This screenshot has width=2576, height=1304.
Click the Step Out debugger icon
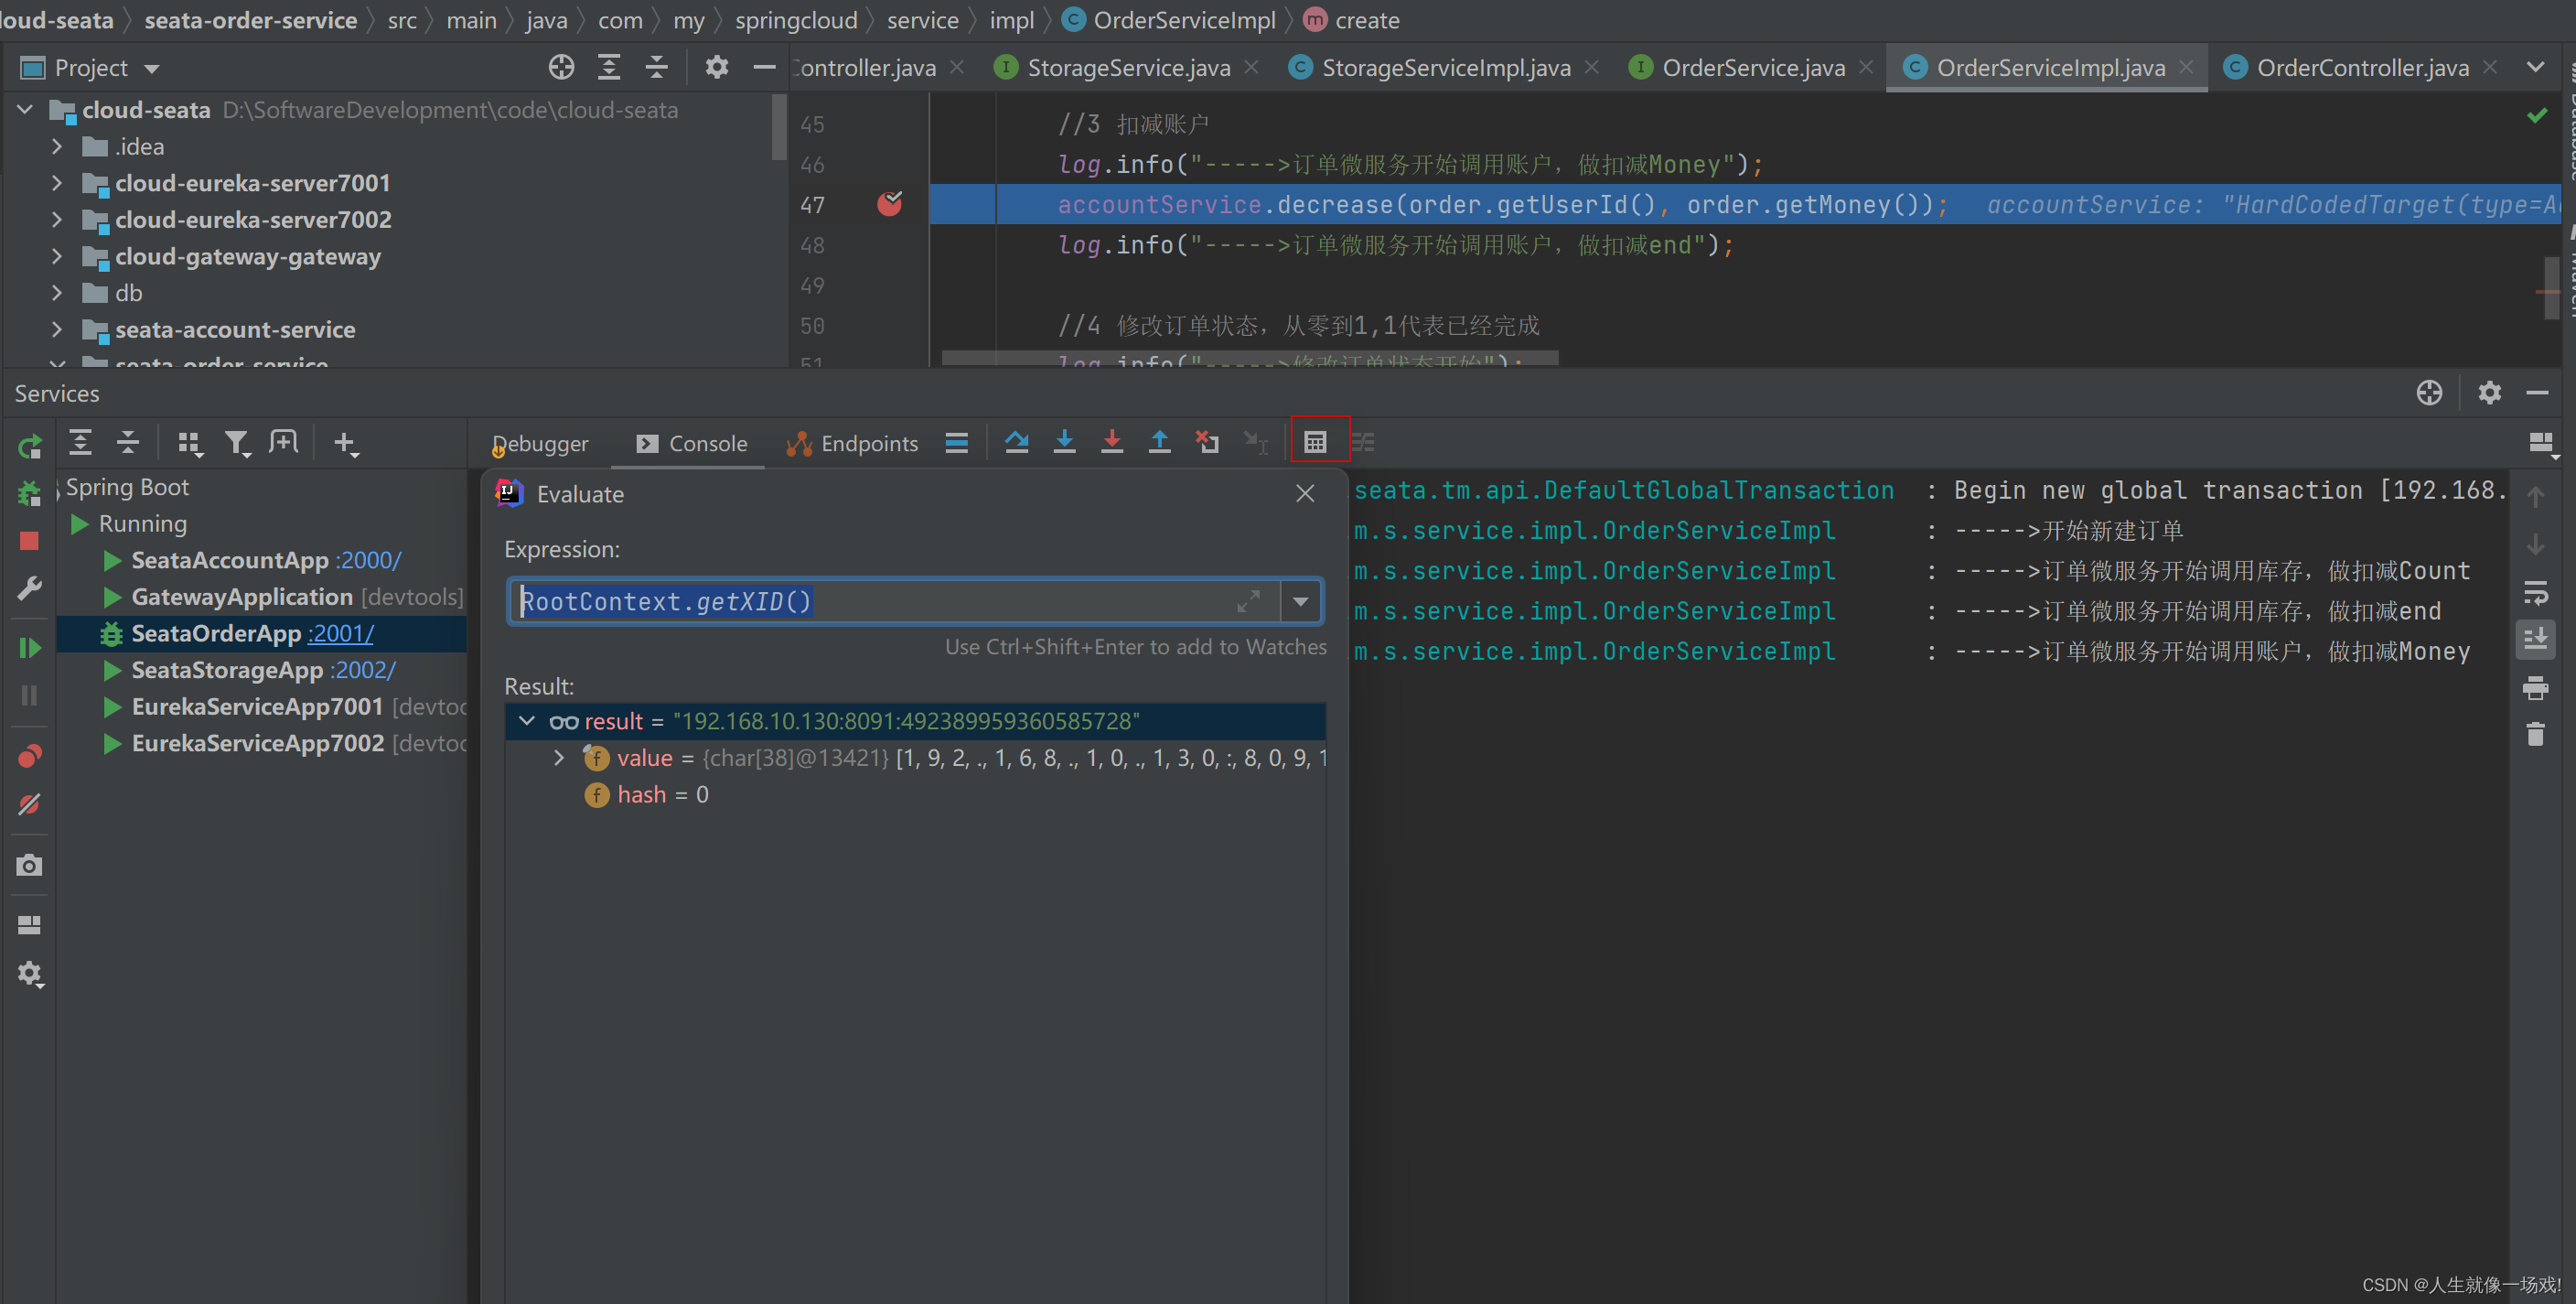(1159, 441)
